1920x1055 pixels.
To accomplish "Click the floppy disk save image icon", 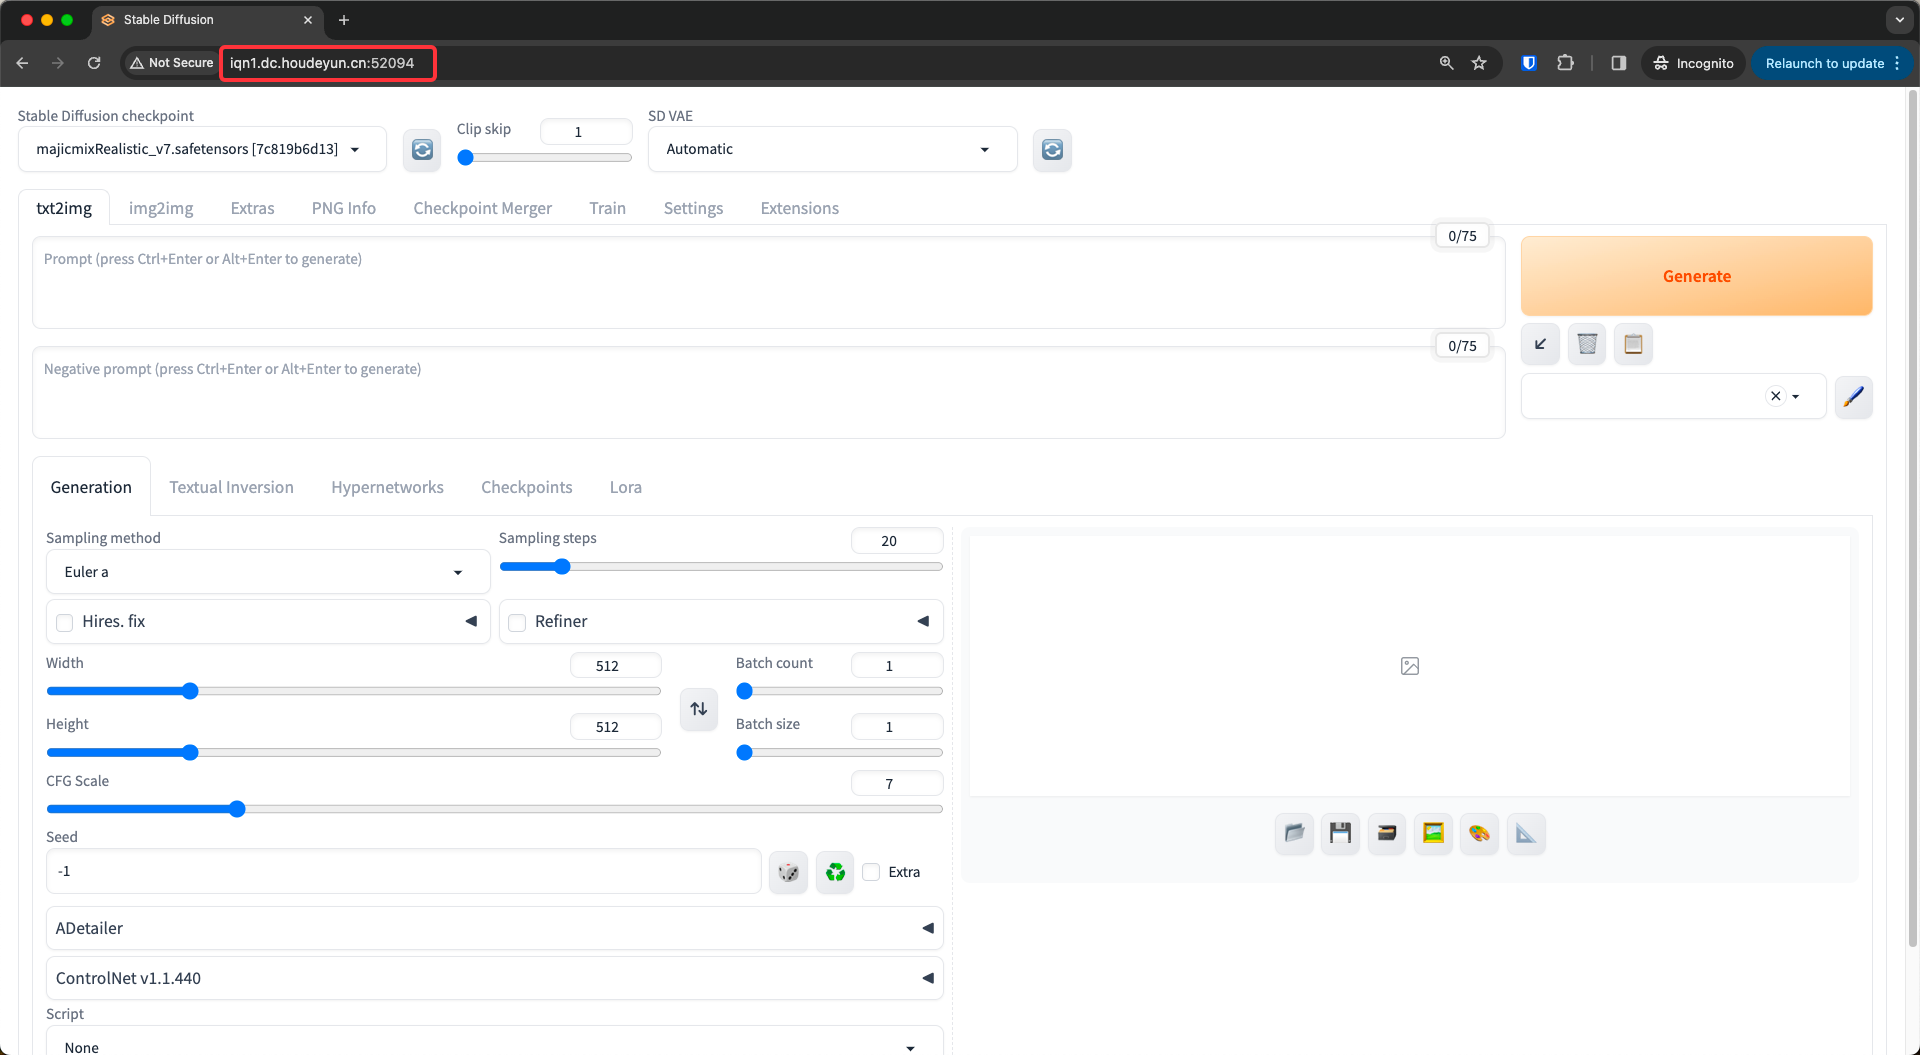I will [x=1340, y=833].
